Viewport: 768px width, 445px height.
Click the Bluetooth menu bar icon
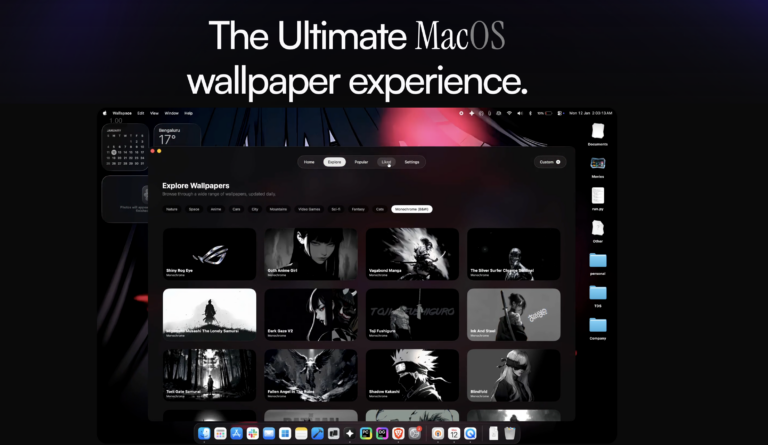click(530, 113)
